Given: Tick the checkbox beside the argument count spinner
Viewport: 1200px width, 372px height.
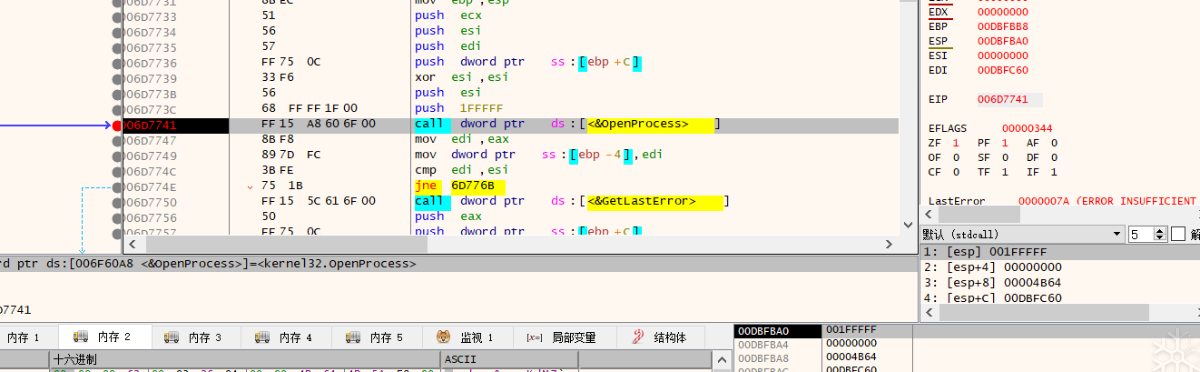Looking at the screenshot, I should [1177, 234].
